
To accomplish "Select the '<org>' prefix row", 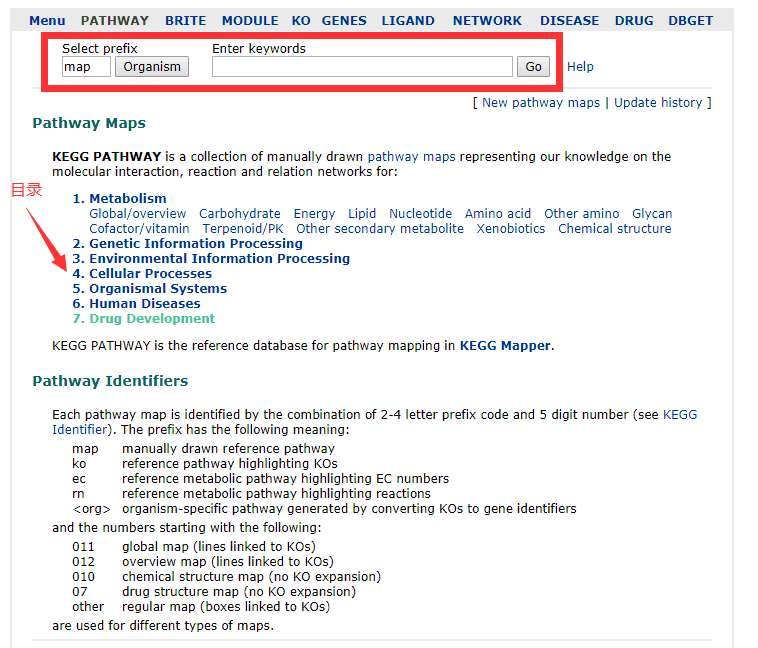I will coord(324,508).
